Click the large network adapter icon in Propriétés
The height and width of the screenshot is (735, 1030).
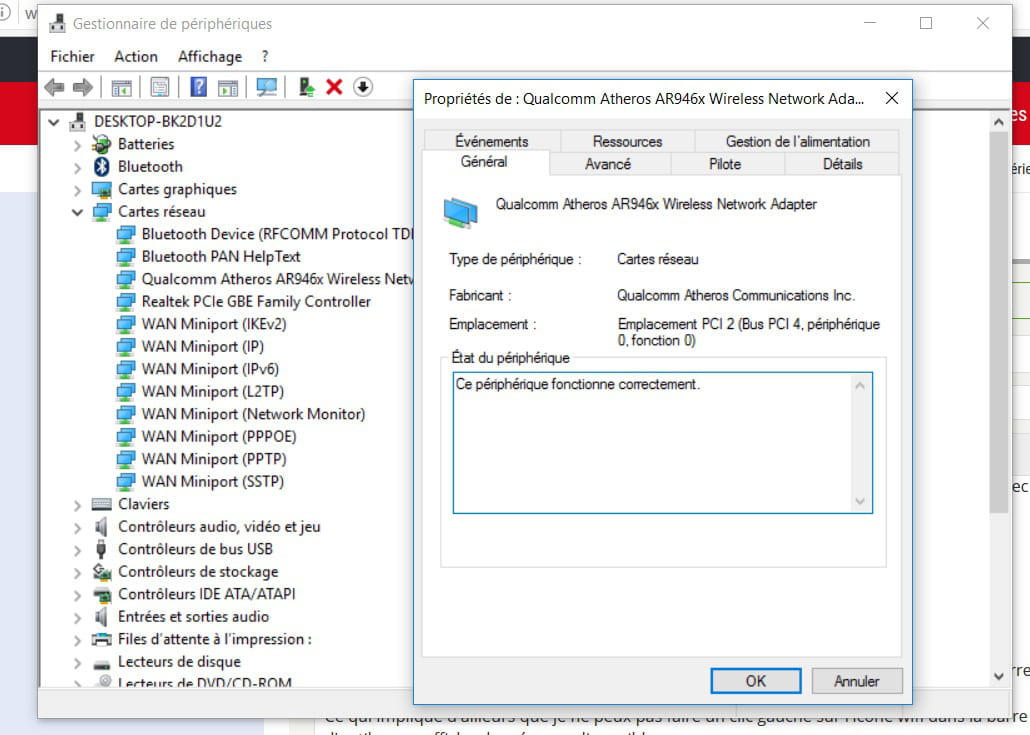coord(460,212)
